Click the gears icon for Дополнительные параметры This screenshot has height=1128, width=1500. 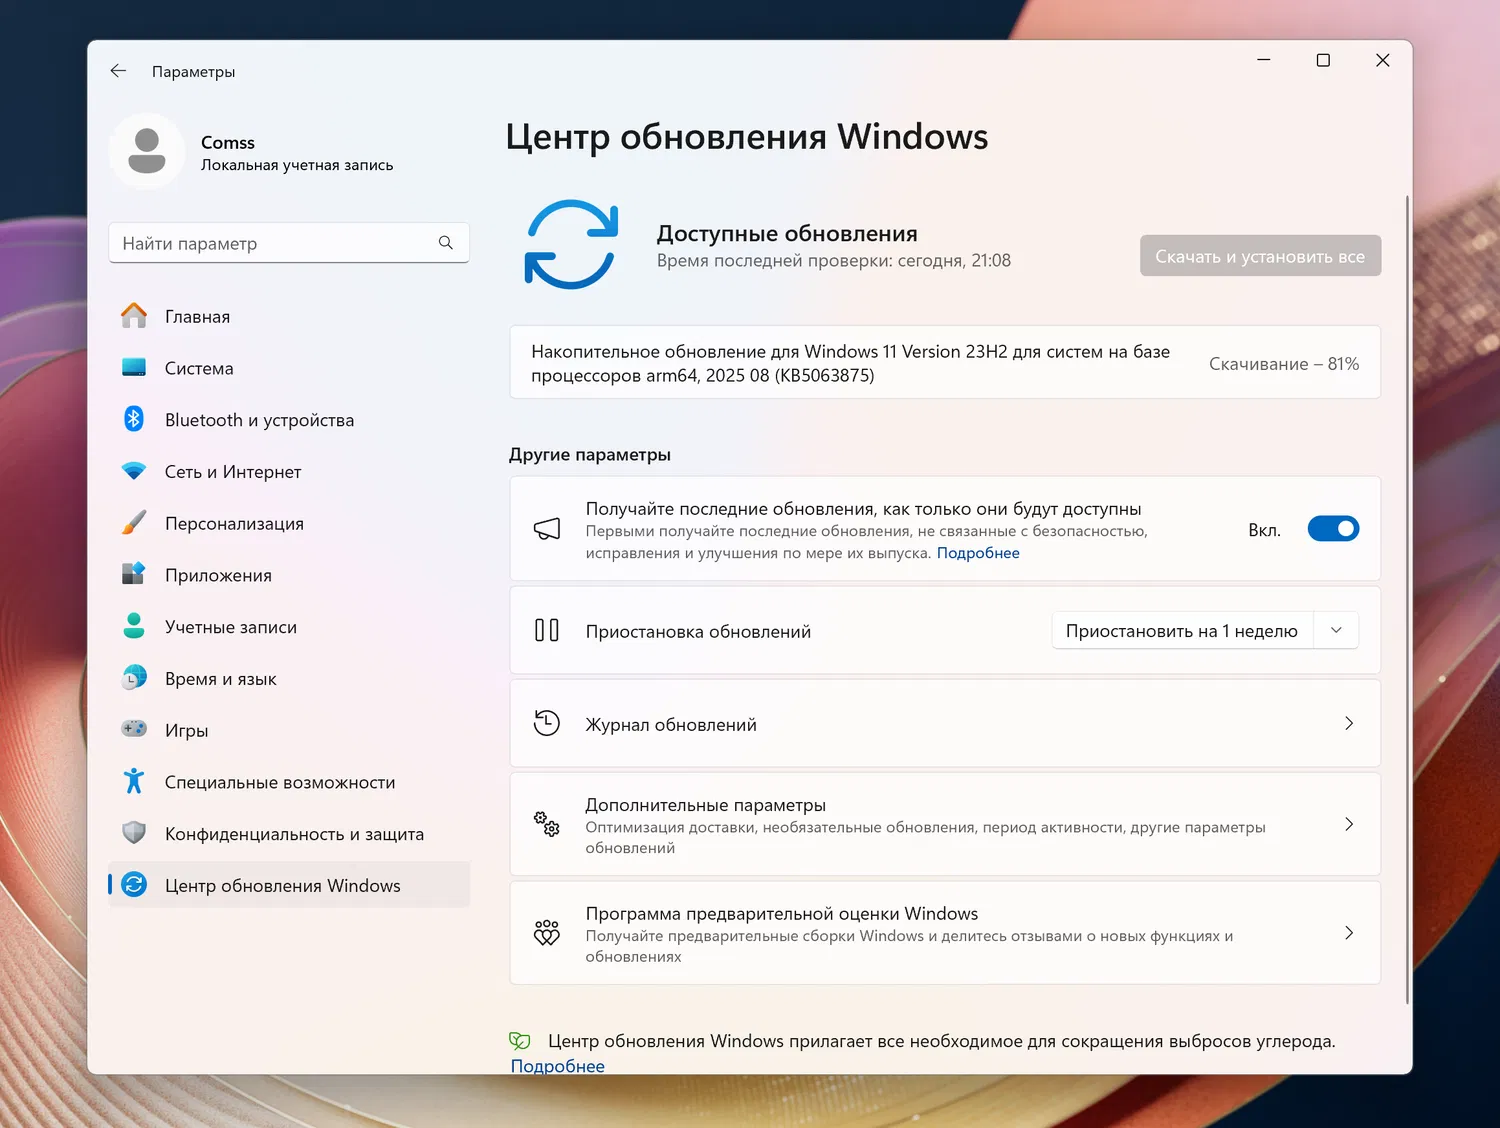click(x=547, y=825)
